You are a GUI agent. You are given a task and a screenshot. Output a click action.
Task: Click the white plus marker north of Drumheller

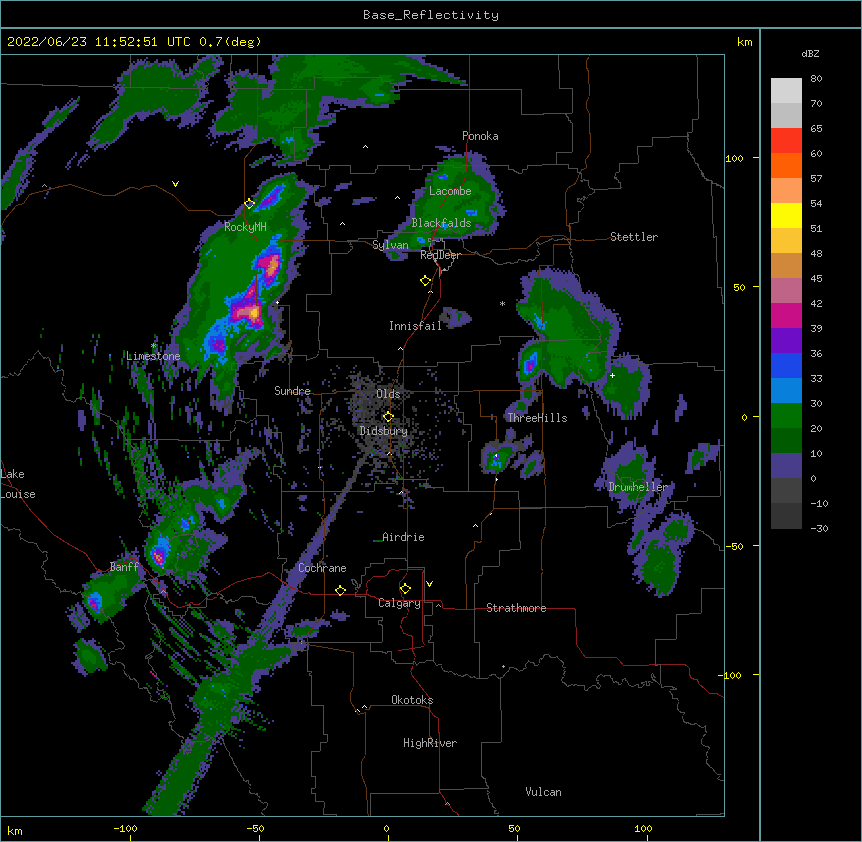click(x=612, y=375)
